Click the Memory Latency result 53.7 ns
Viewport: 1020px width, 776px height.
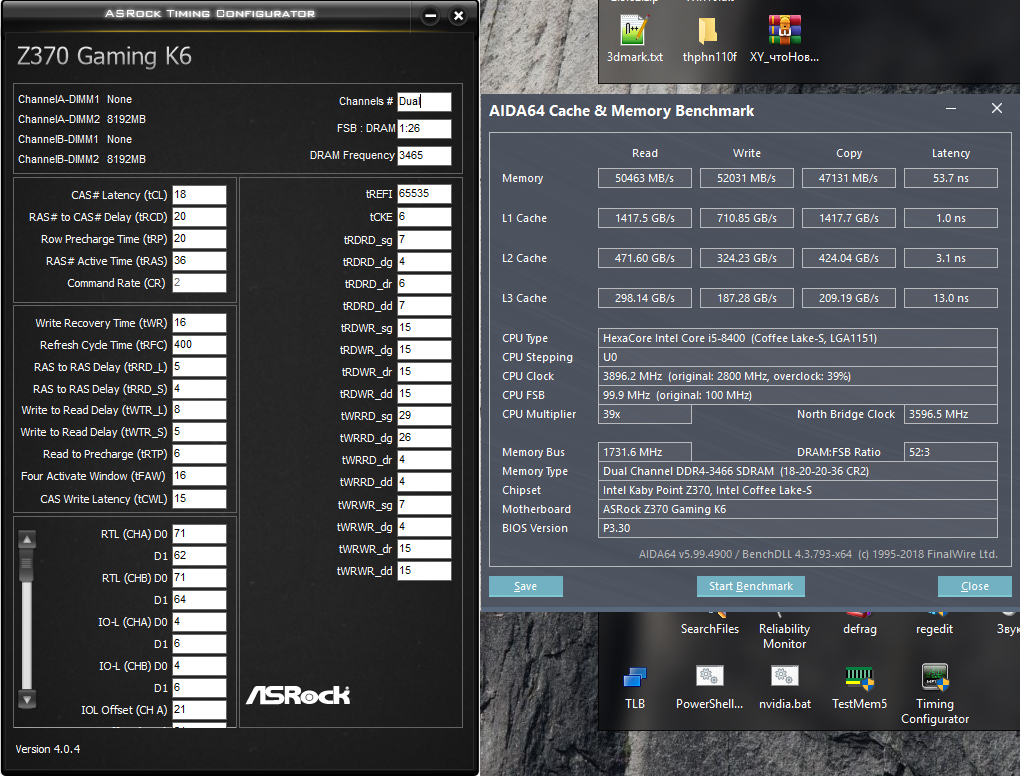pos(950,178)
